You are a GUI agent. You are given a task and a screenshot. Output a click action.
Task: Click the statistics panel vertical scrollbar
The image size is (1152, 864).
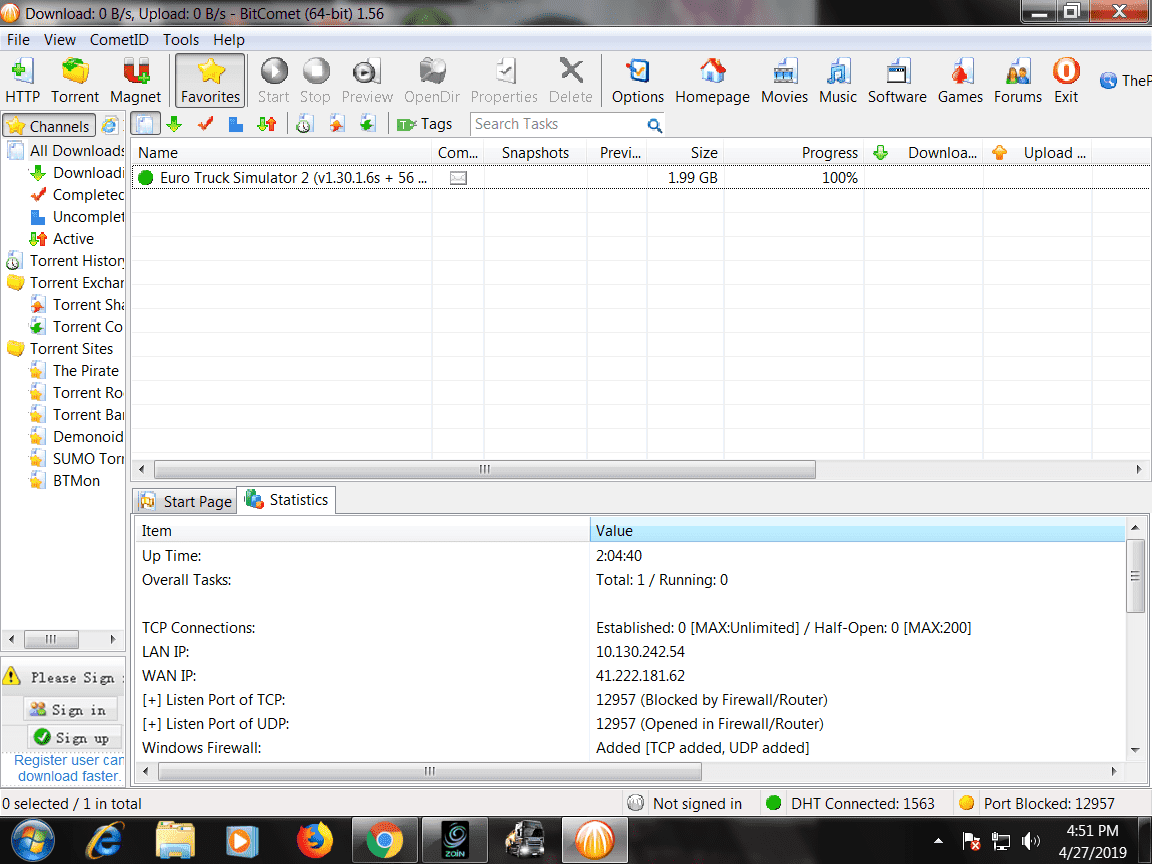pos(1135,577)
